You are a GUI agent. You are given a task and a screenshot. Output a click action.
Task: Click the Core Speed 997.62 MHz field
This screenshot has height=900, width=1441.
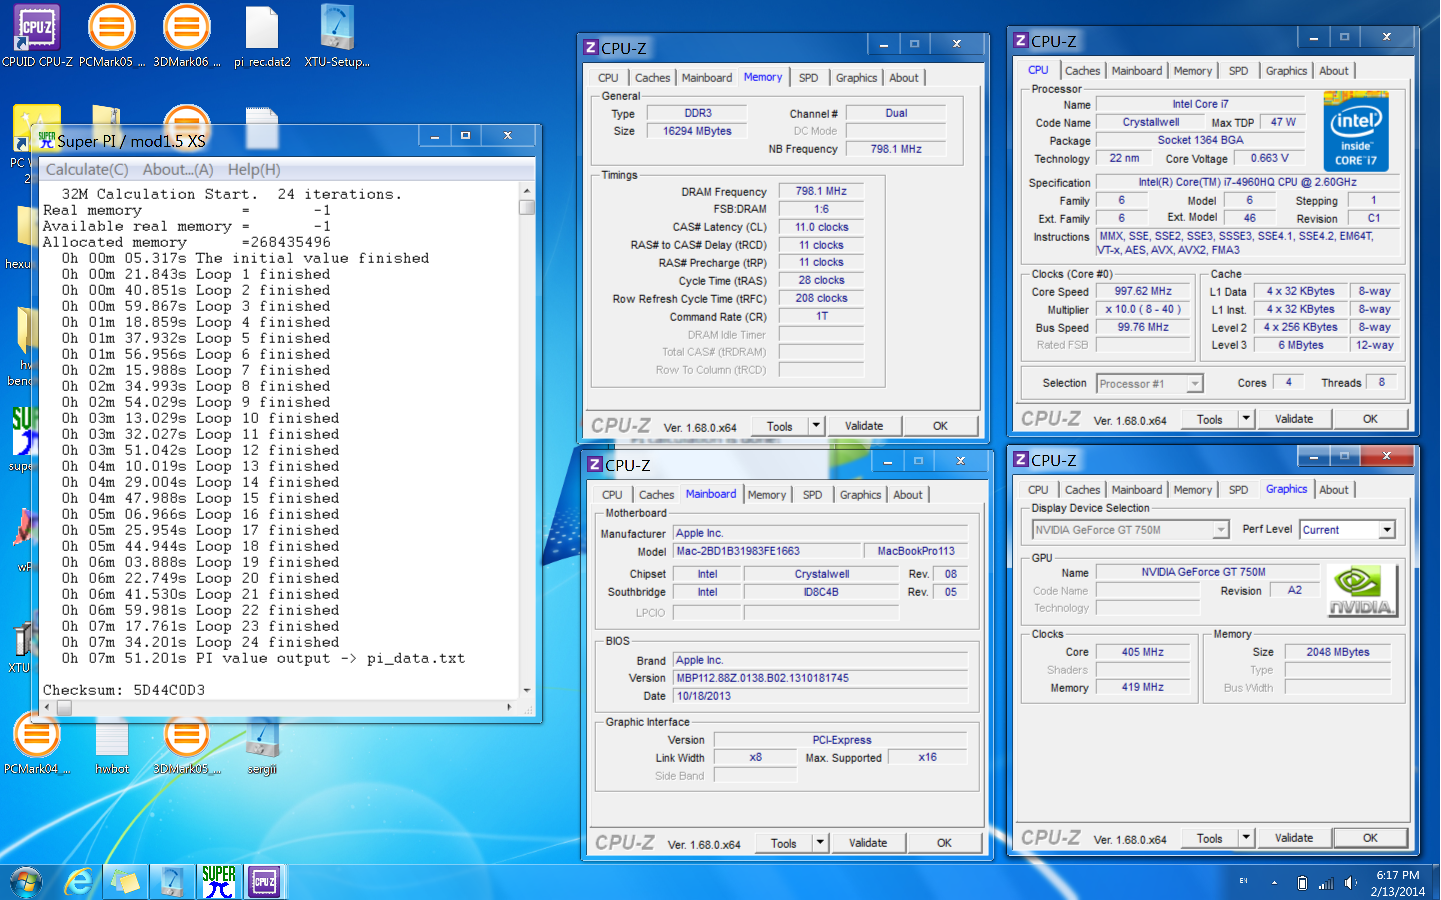[1143, 291]
